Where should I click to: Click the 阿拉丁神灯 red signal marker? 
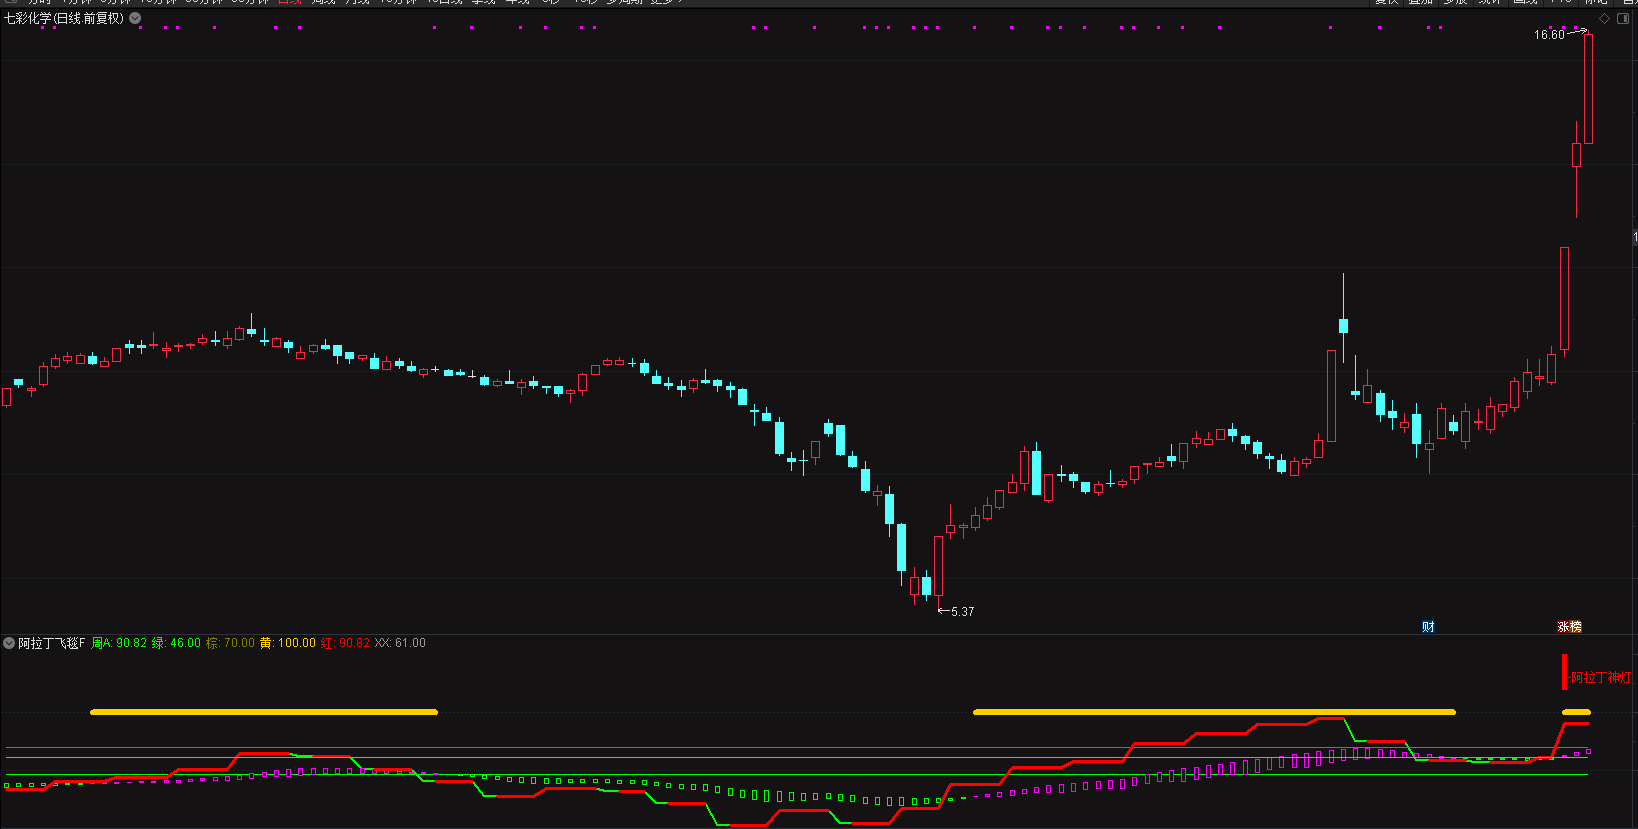click(1597, 677)
